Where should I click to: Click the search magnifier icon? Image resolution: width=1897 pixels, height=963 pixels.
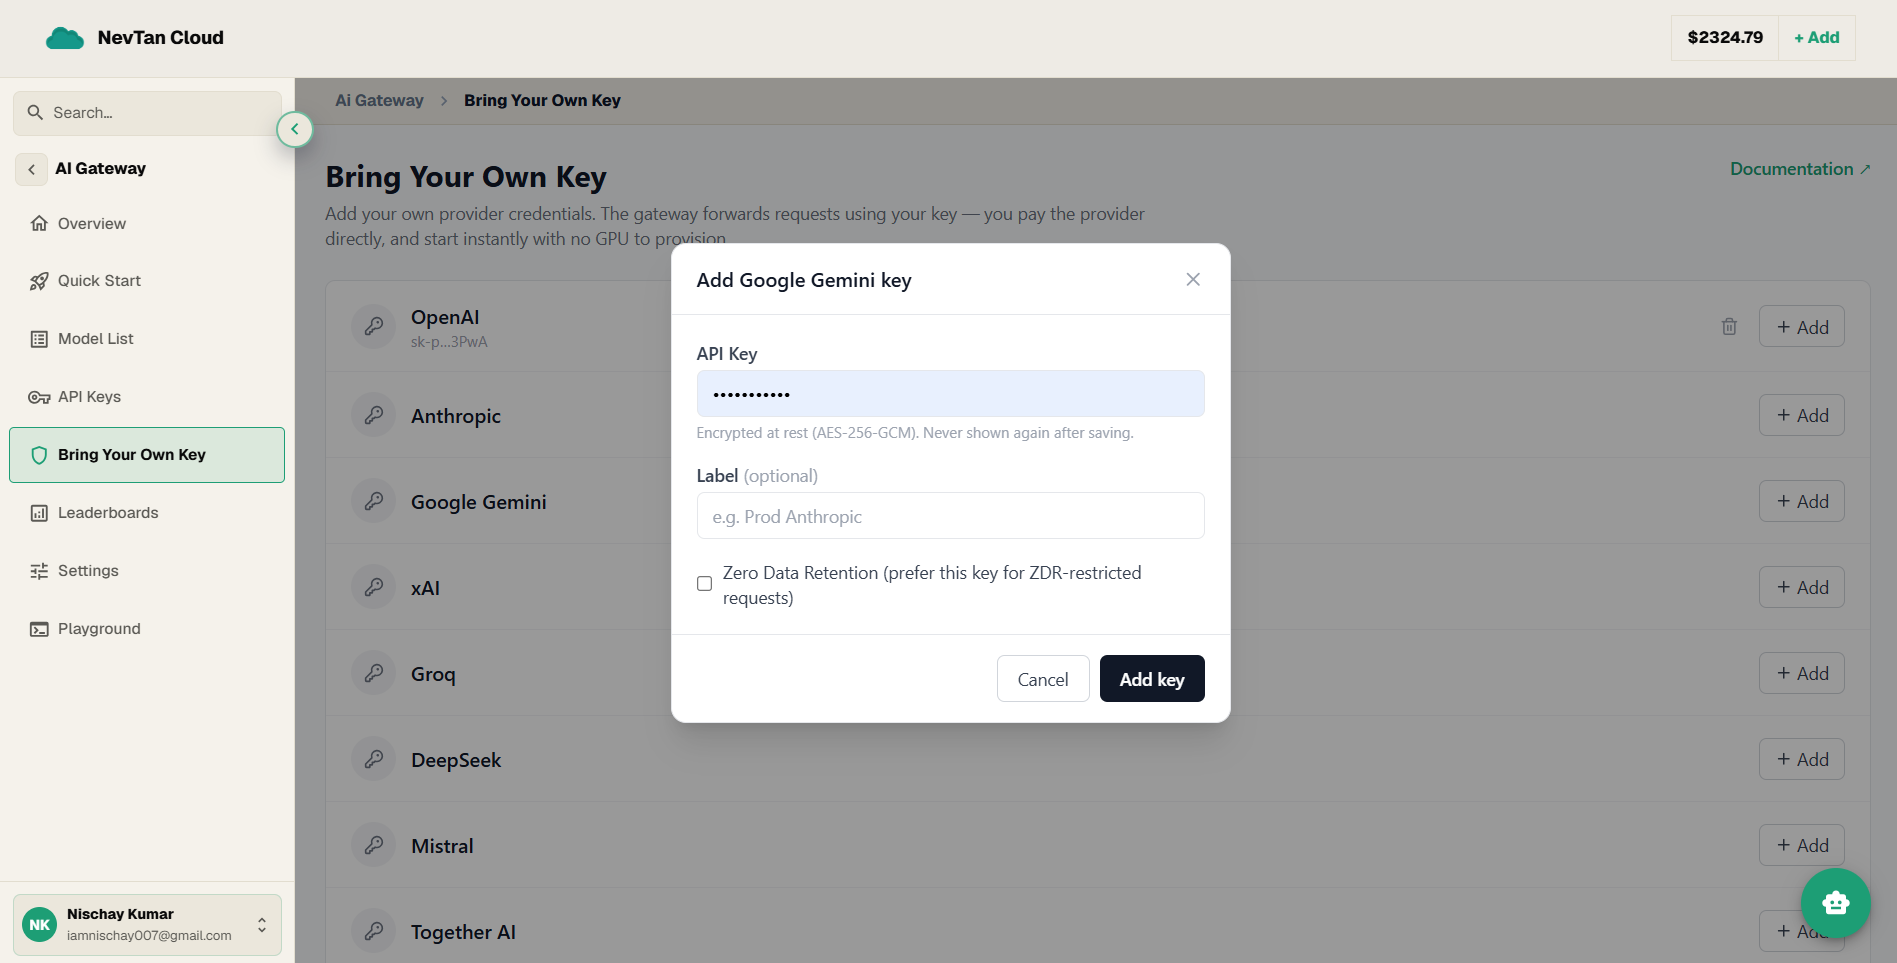point(35,113)
